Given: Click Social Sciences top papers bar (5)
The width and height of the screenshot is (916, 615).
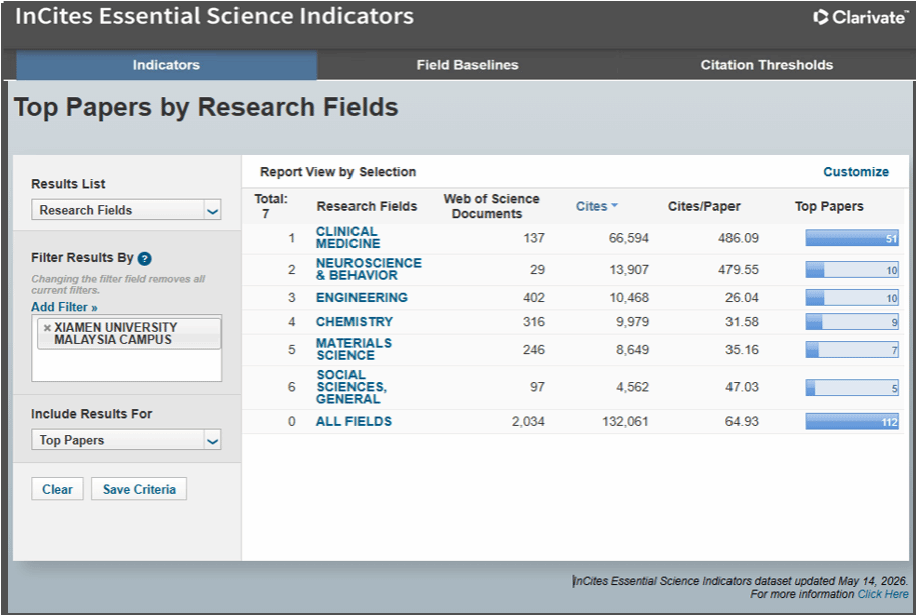Looking at the screenshot, I should tap(852, 387).
